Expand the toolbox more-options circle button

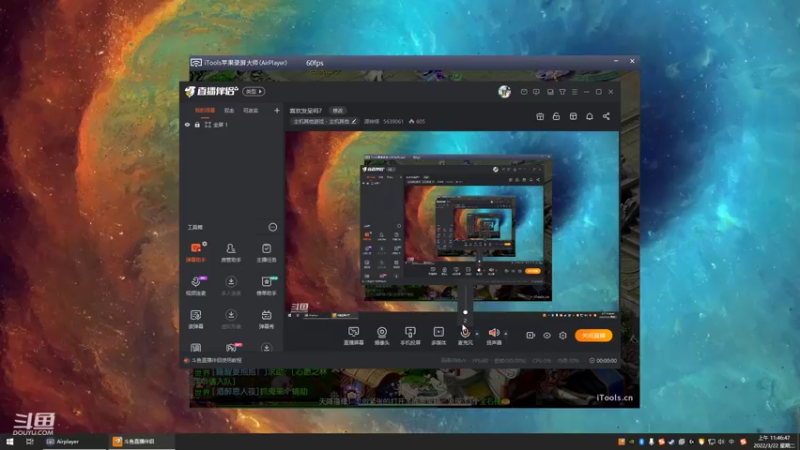(272, 227)
